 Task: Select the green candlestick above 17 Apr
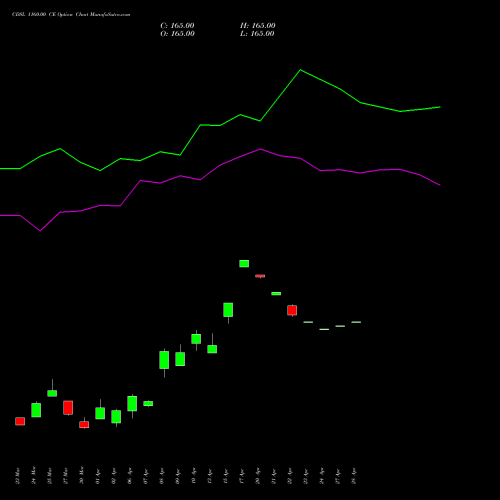tap(244, 264)
